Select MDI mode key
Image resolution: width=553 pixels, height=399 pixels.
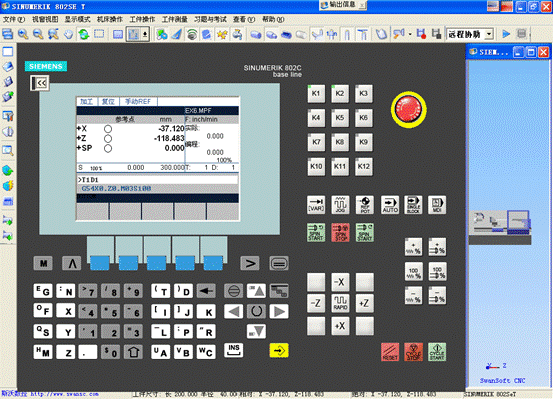click(437, 205)
